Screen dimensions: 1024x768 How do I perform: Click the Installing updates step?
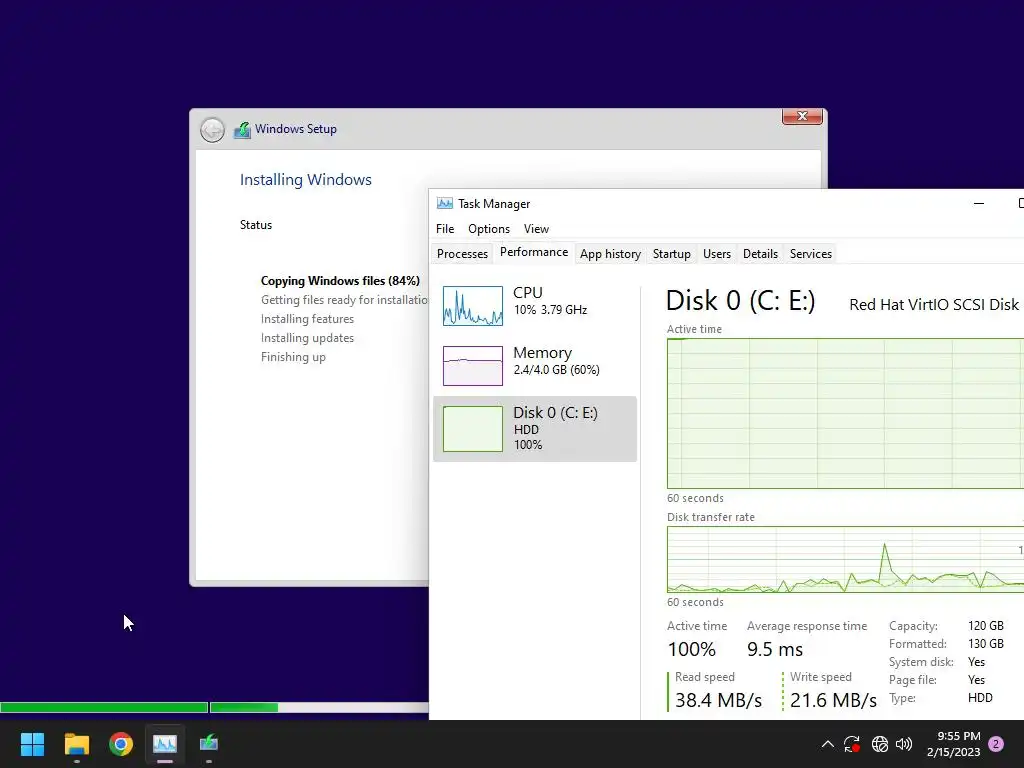(x=307, y=338)
